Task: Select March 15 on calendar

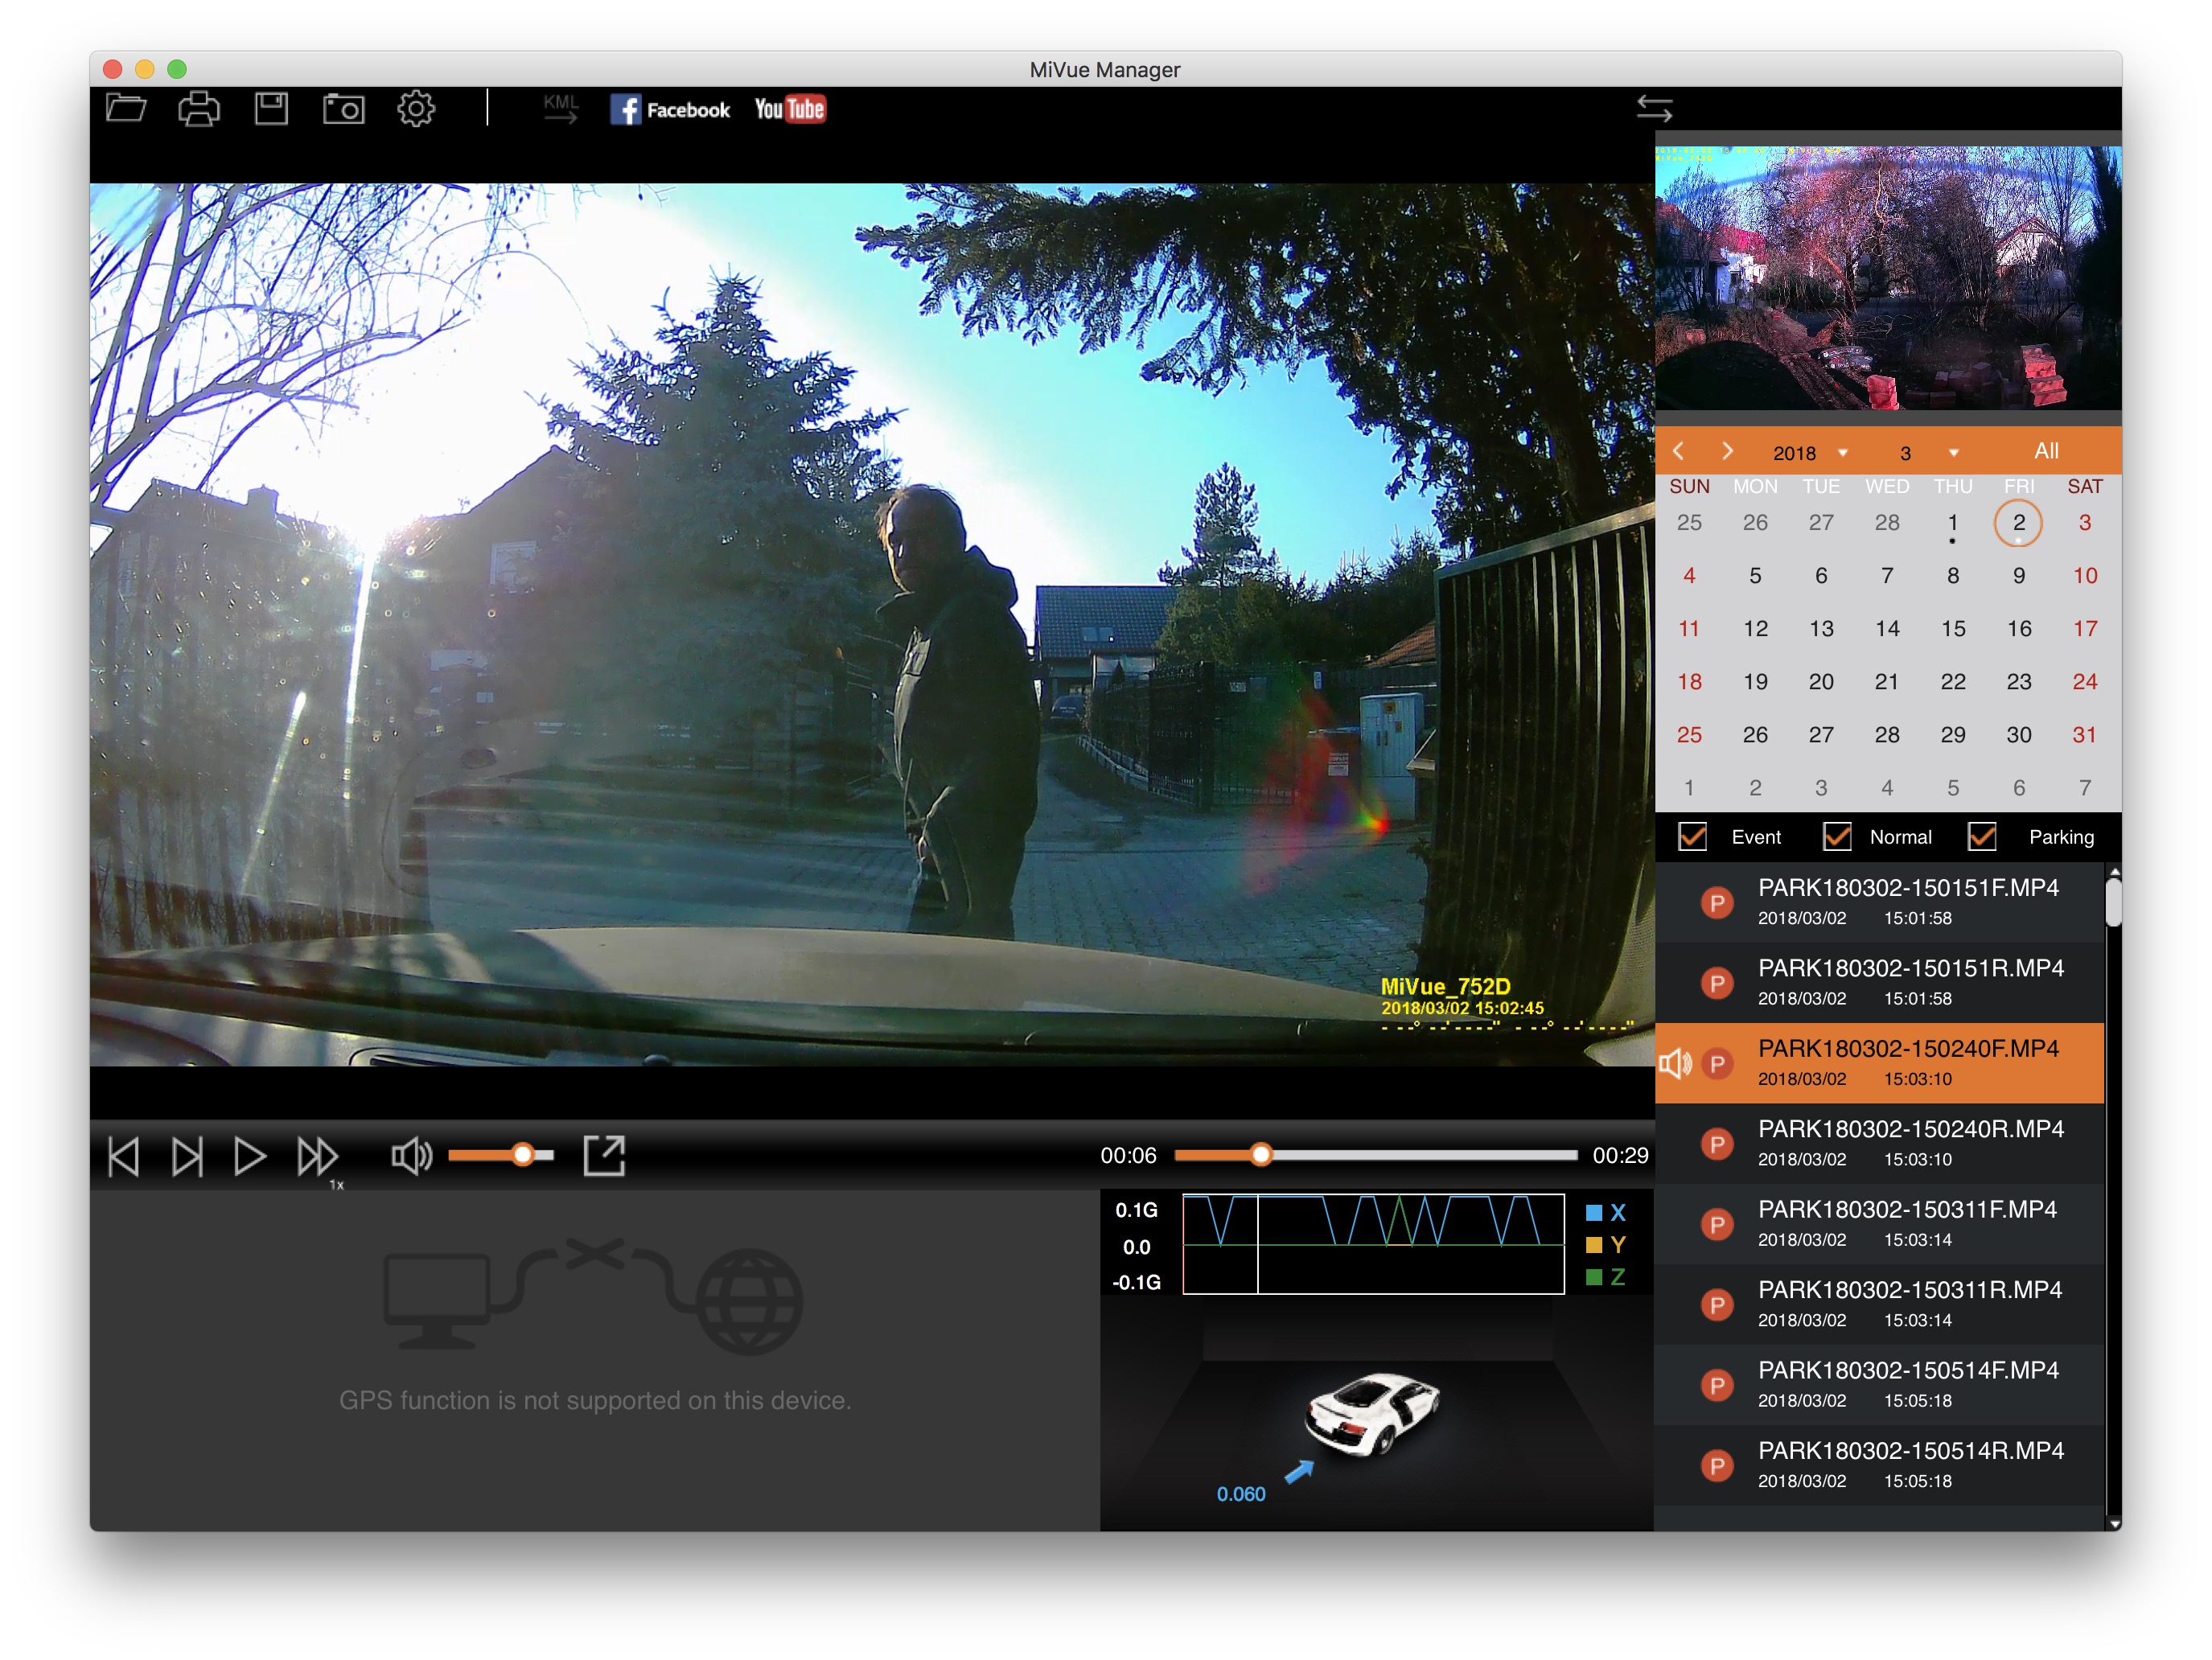Action: [x=1952, y=628]
